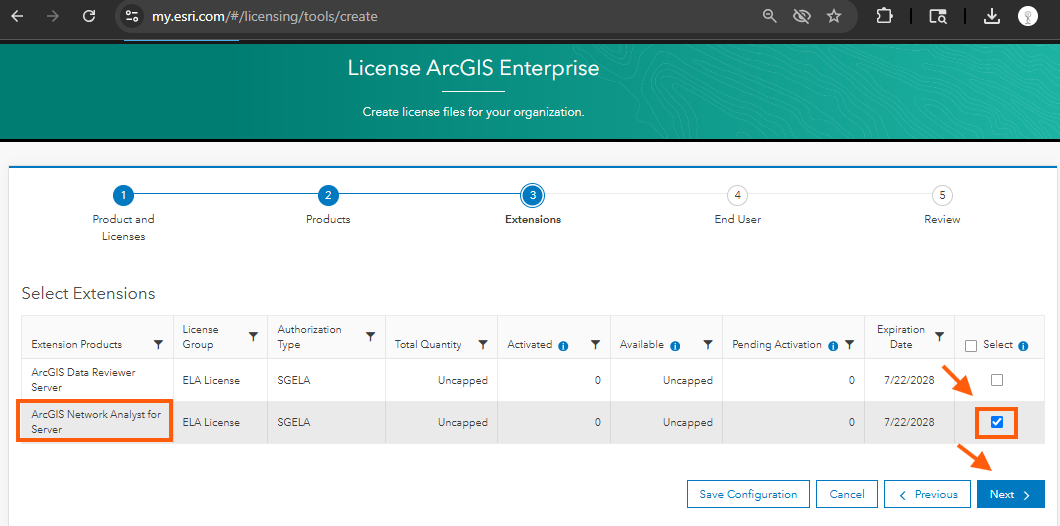Show the Activated column info tooltip
This screenshot has height=526, width=1060.
click(563, 345)
